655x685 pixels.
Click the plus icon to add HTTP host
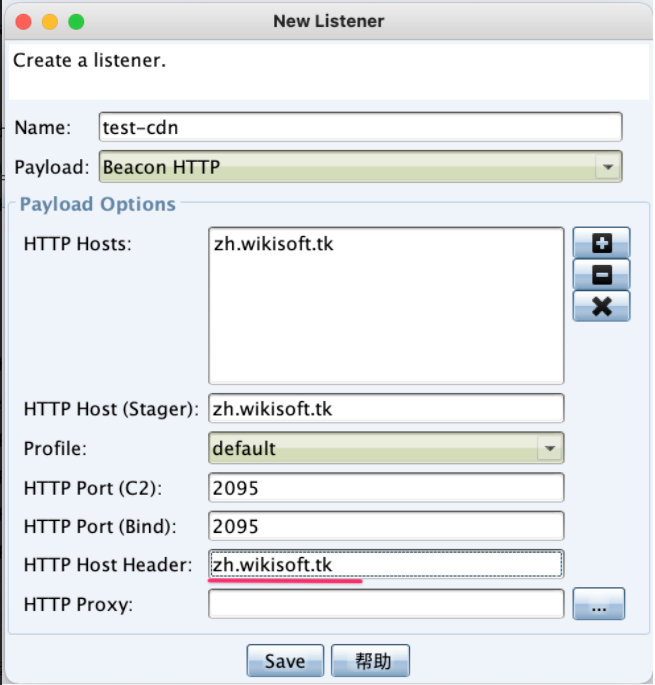pos(601,242)
